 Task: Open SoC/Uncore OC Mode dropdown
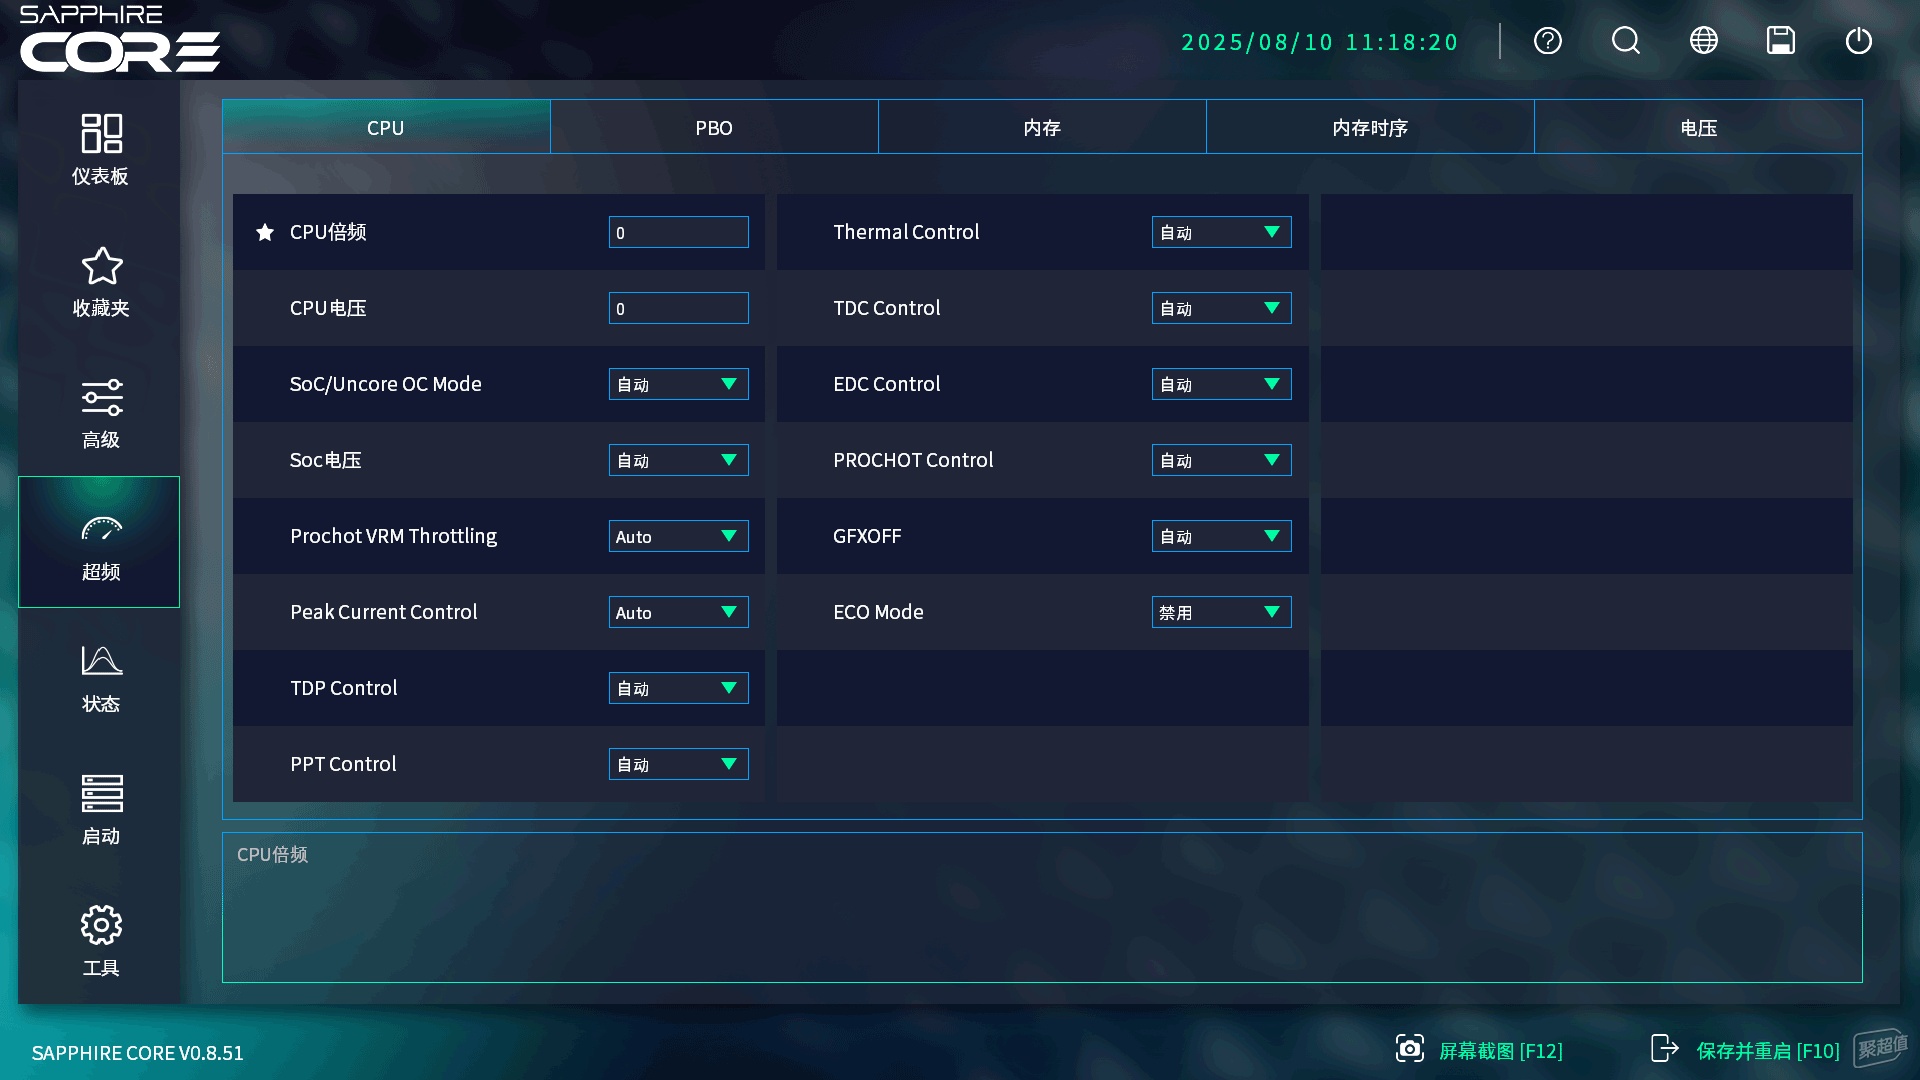(679, 384)
